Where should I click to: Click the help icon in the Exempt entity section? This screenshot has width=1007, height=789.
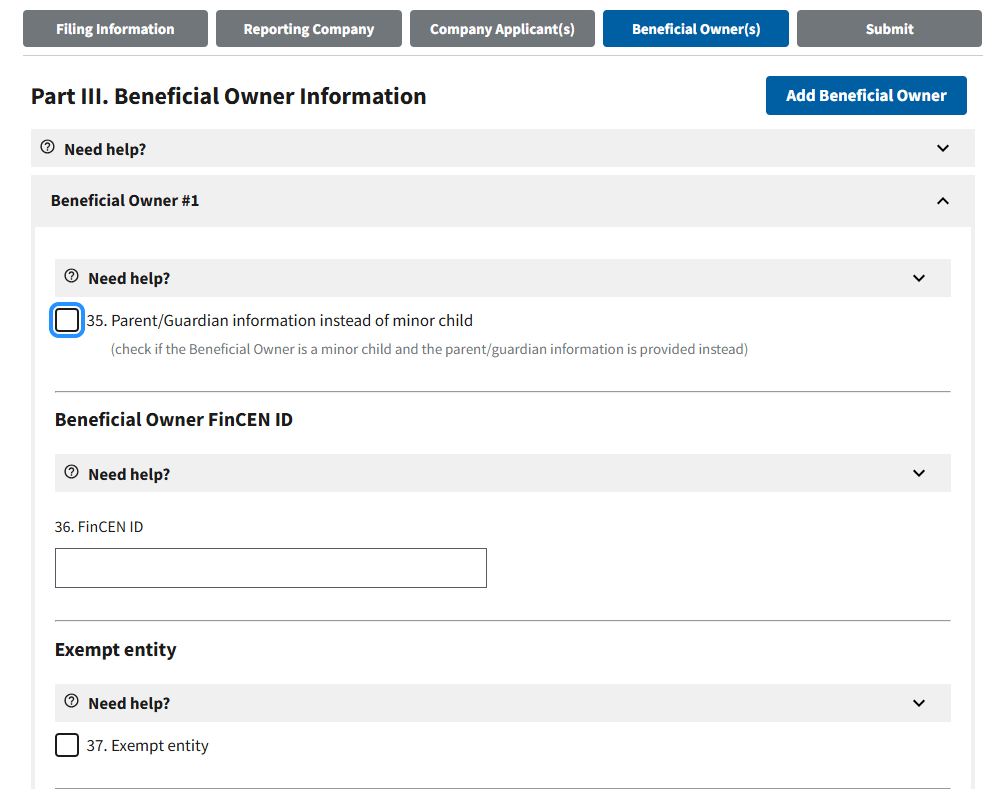click(x=71, y=701)
